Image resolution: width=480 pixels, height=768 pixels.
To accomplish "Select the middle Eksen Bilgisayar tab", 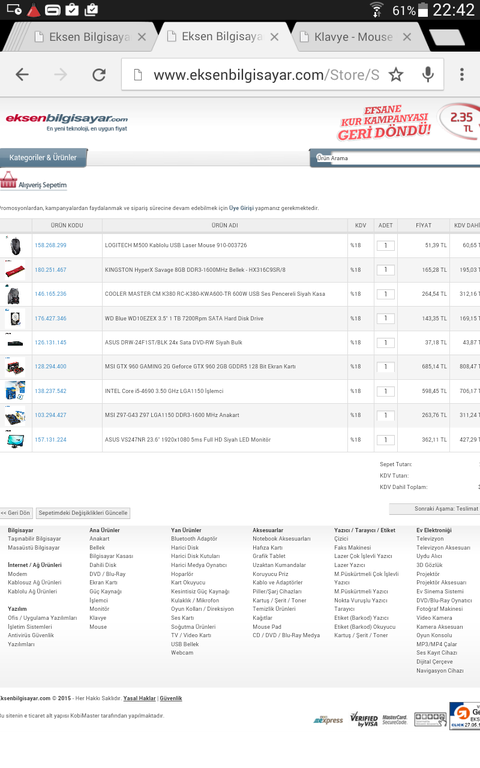I will [222, 37].
